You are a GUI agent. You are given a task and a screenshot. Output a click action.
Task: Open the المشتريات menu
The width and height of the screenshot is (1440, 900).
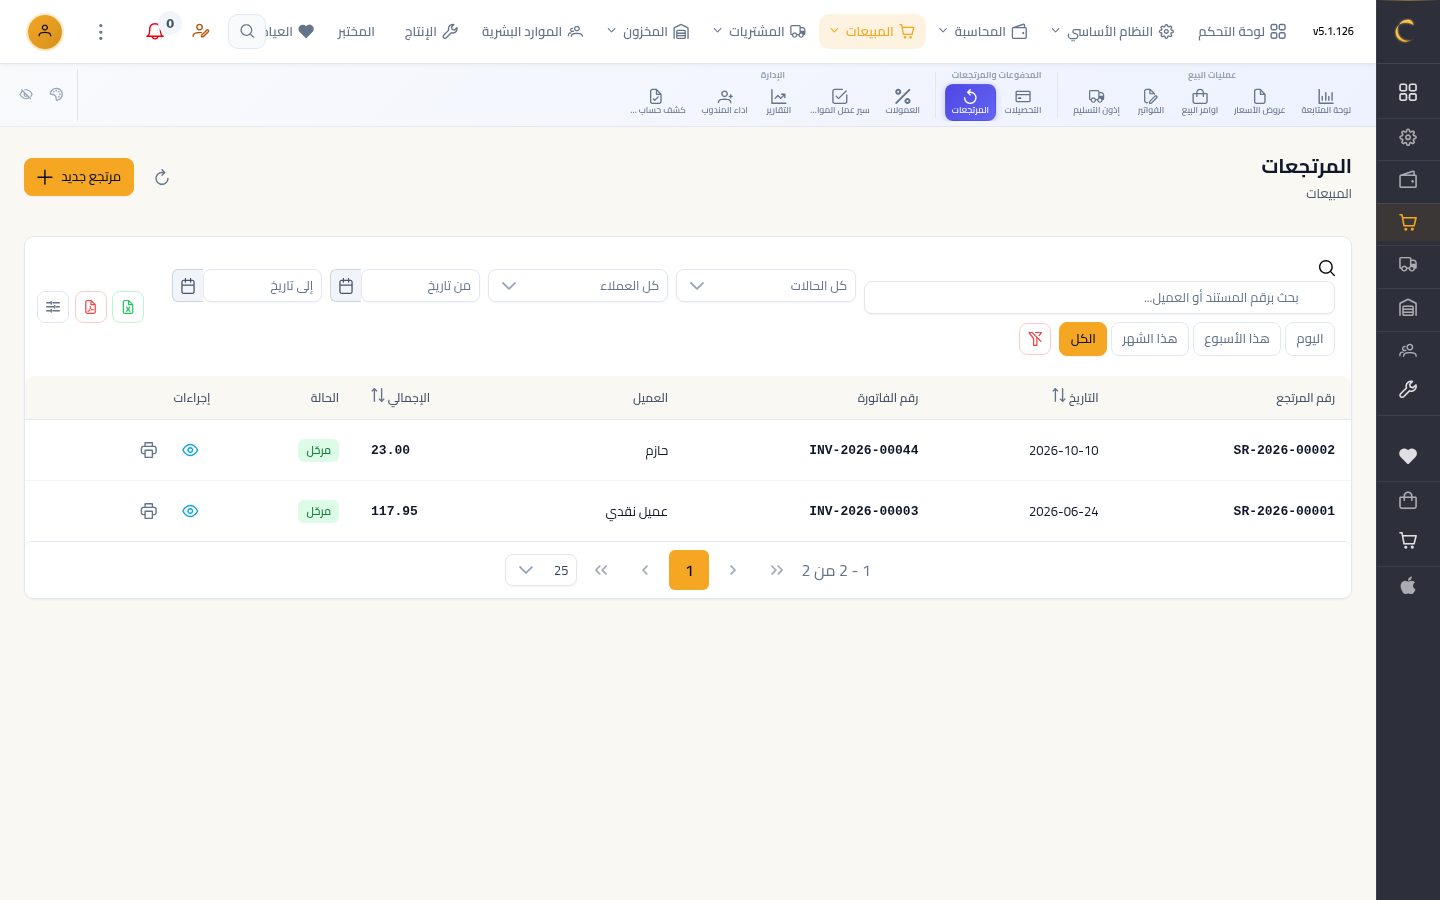point(759,32)
